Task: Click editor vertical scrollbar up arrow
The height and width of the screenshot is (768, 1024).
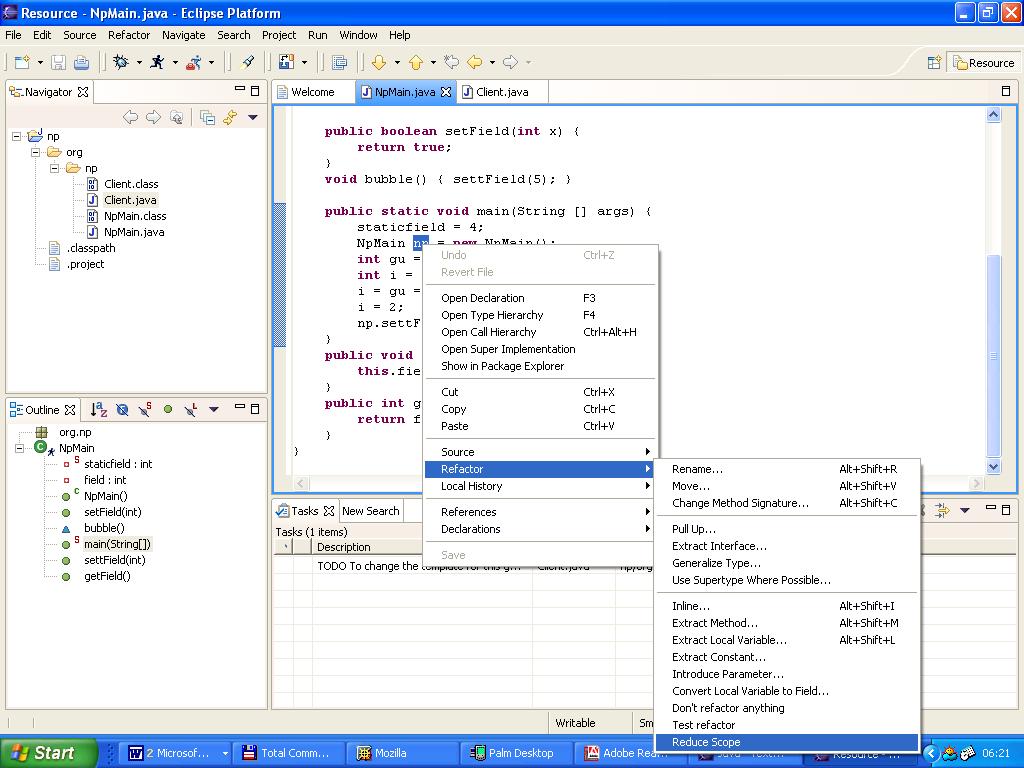Action: pos(993,115)
